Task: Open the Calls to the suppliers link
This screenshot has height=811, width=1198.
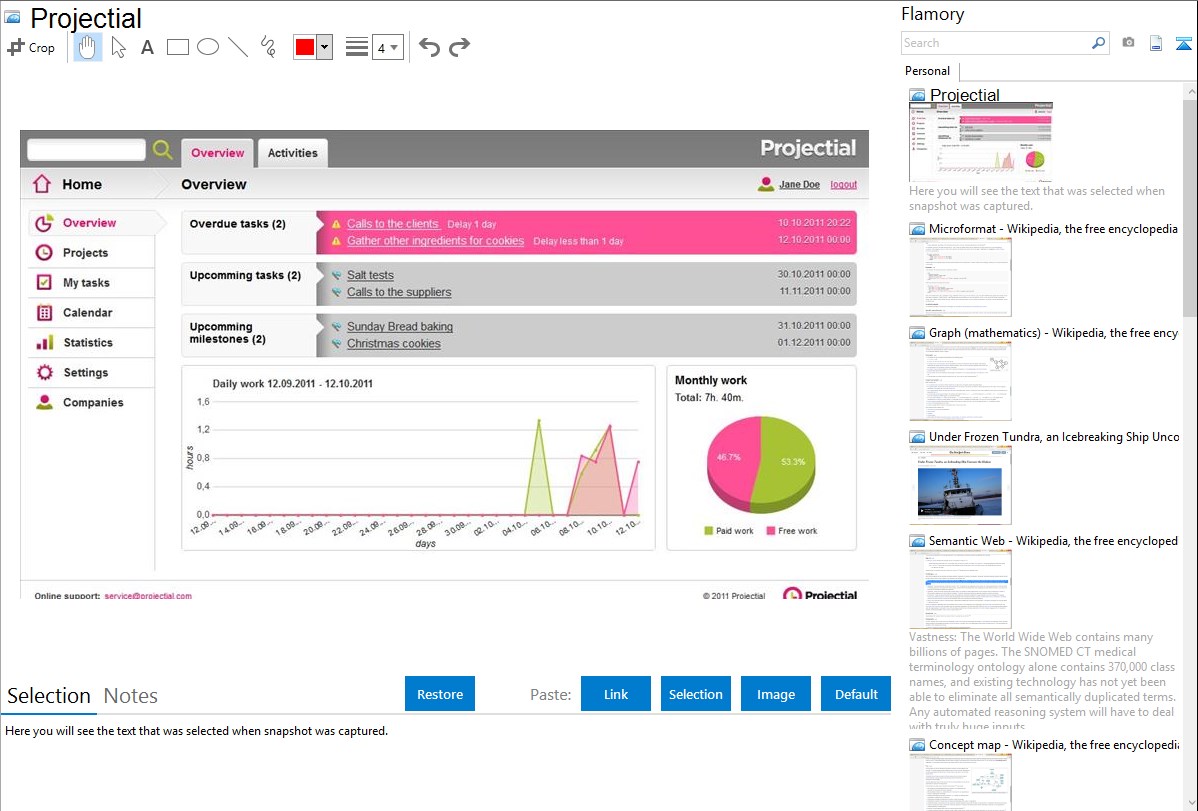Action: coord(399,292)
